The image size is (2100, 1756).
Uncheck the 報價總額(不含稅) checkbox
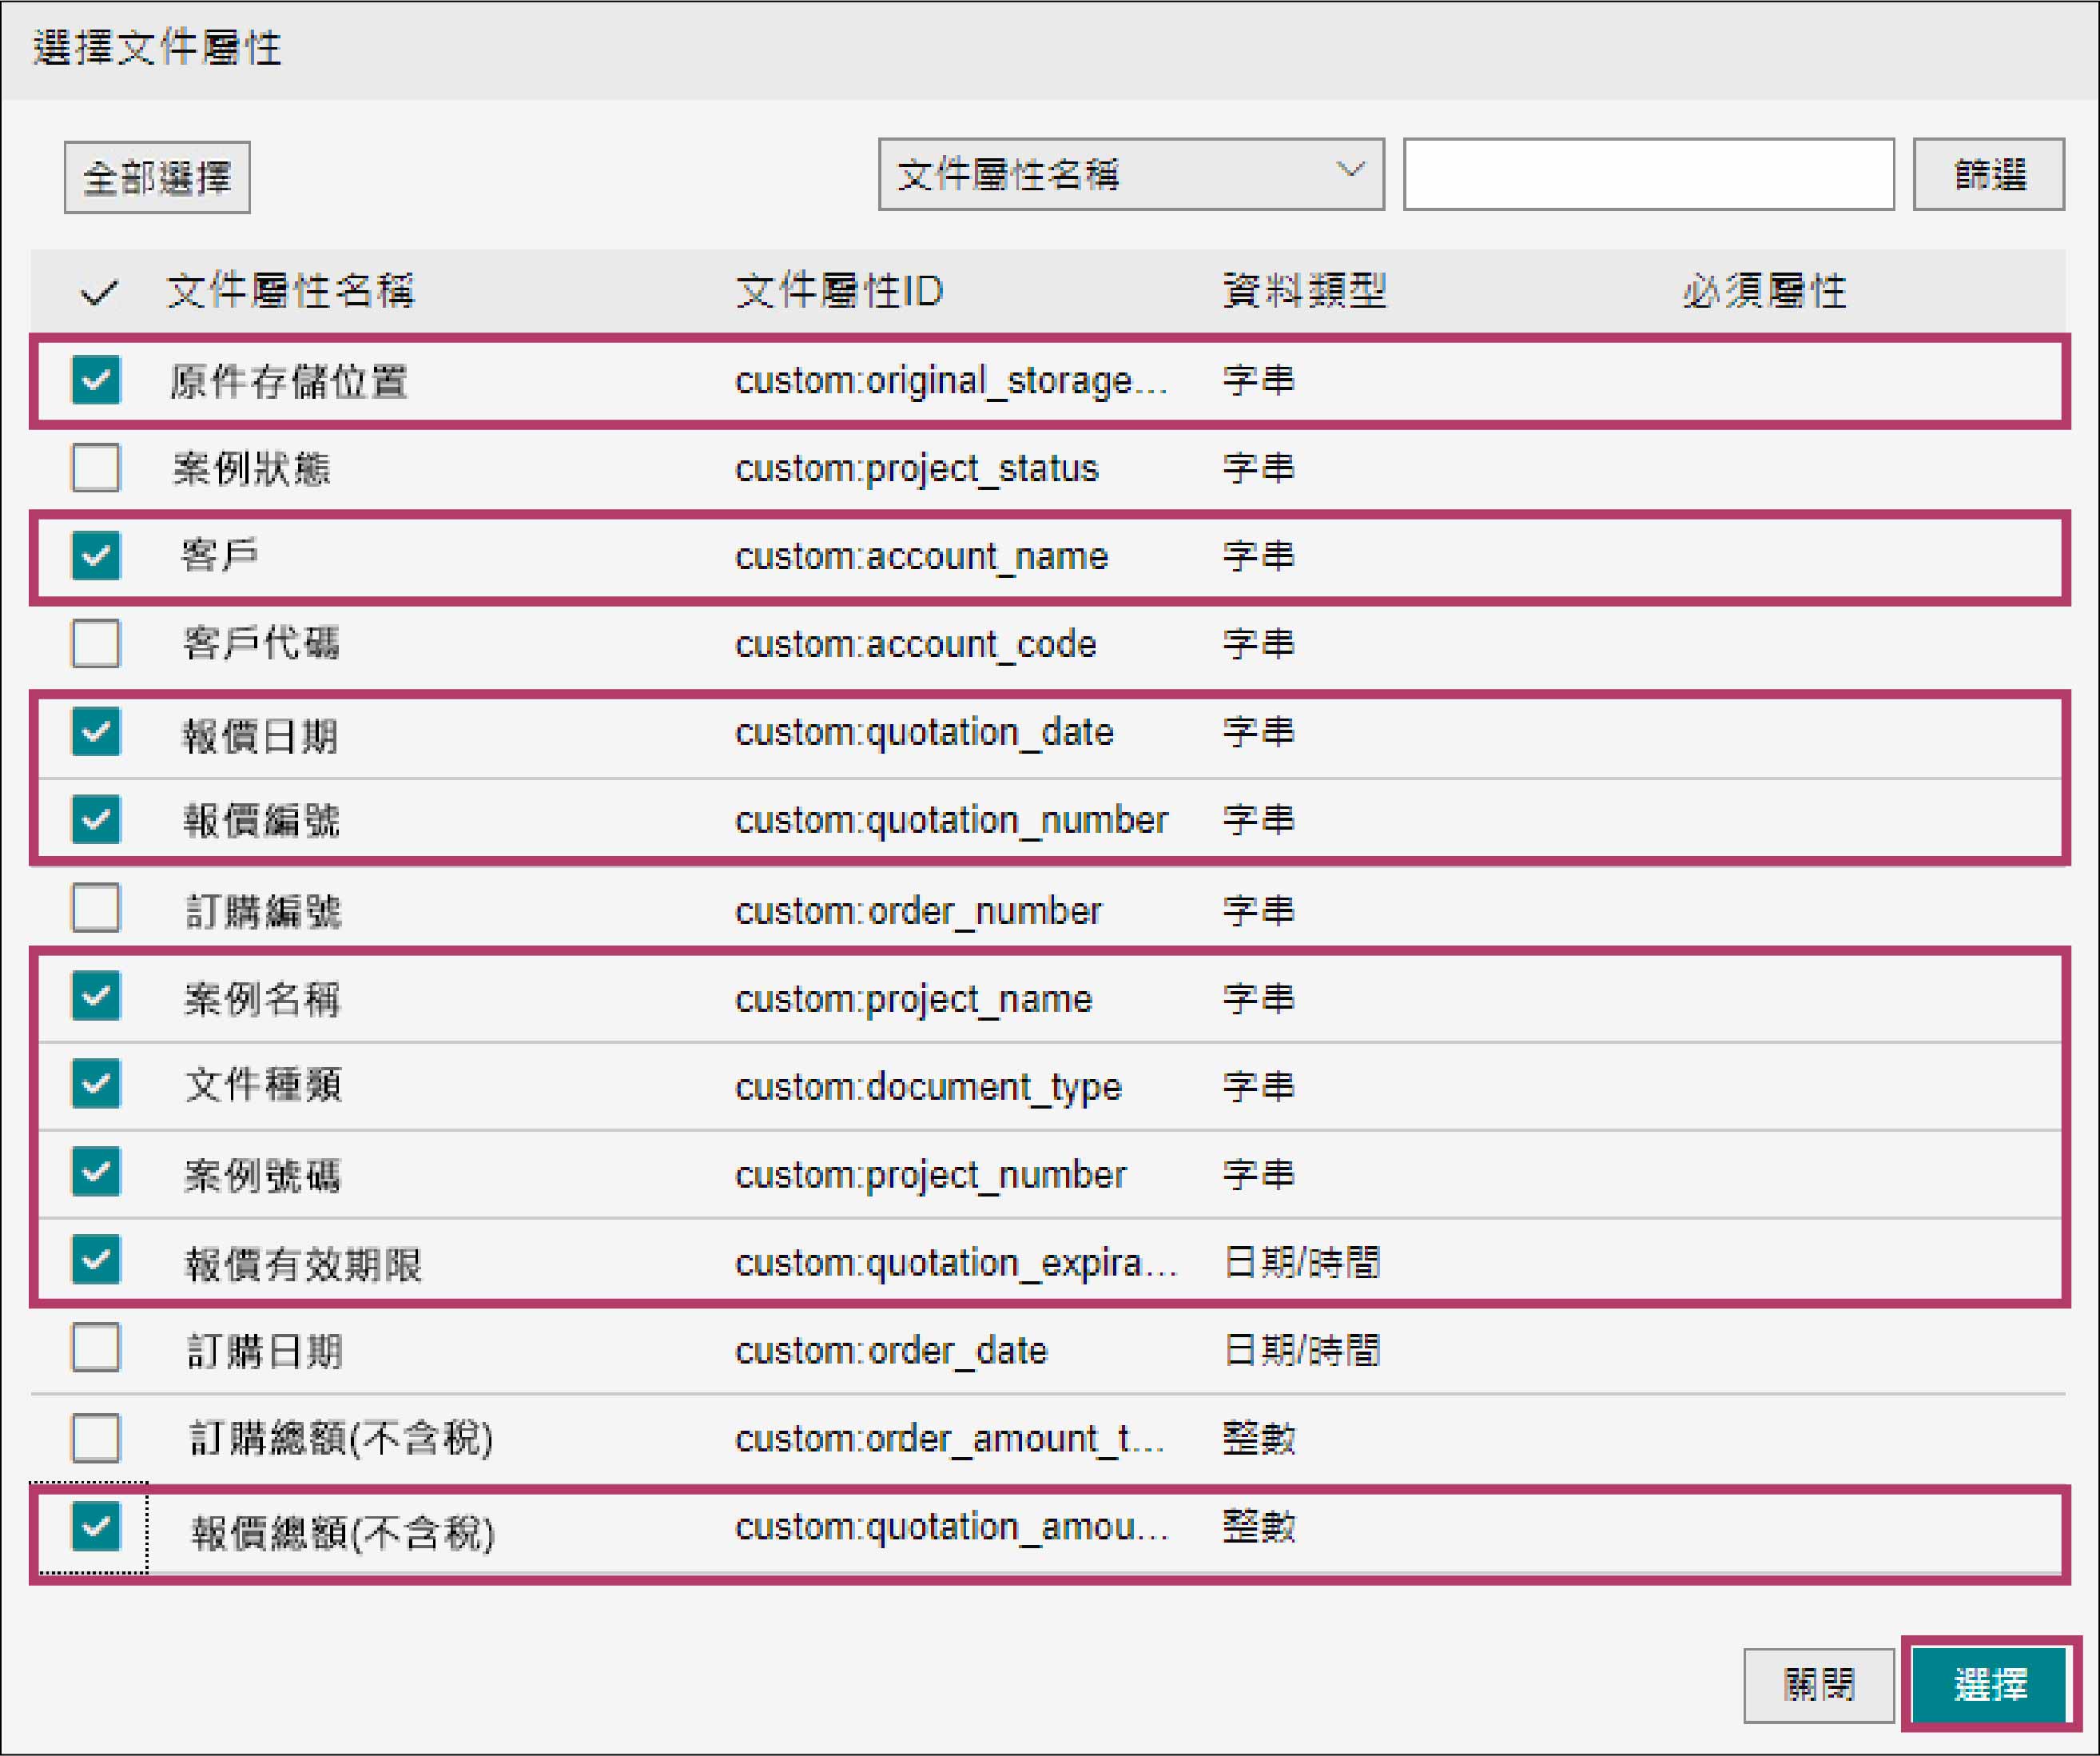click(x=96, y=1527)
